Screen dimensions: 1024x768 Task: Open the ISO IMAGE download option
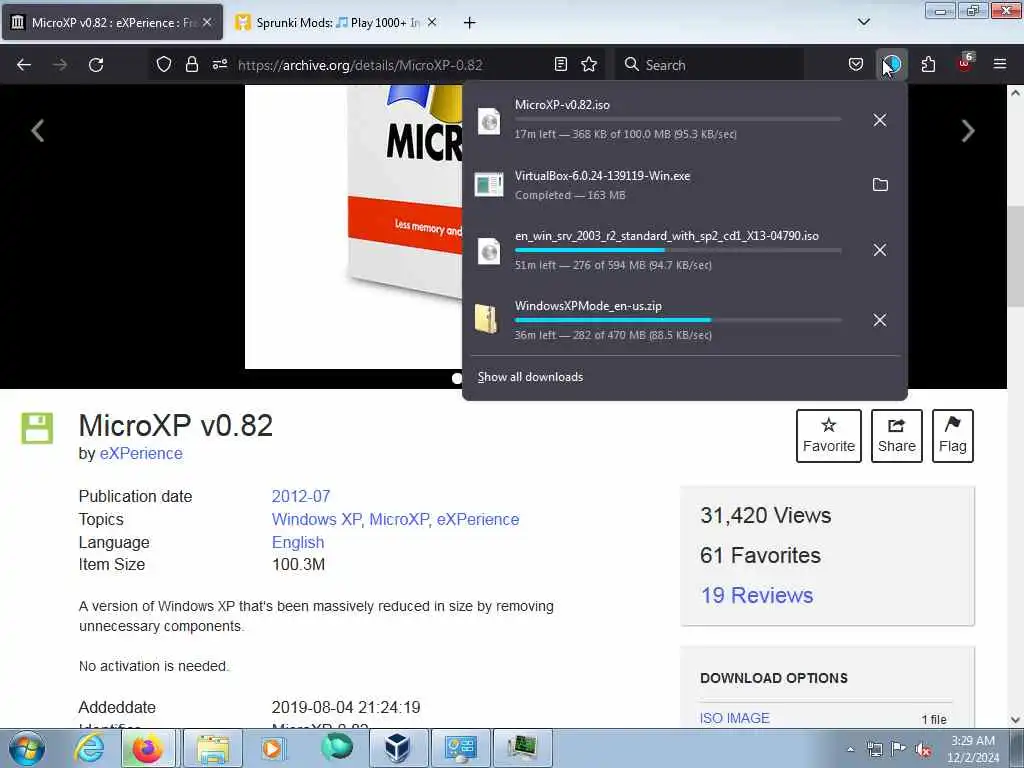pos(735,718)
